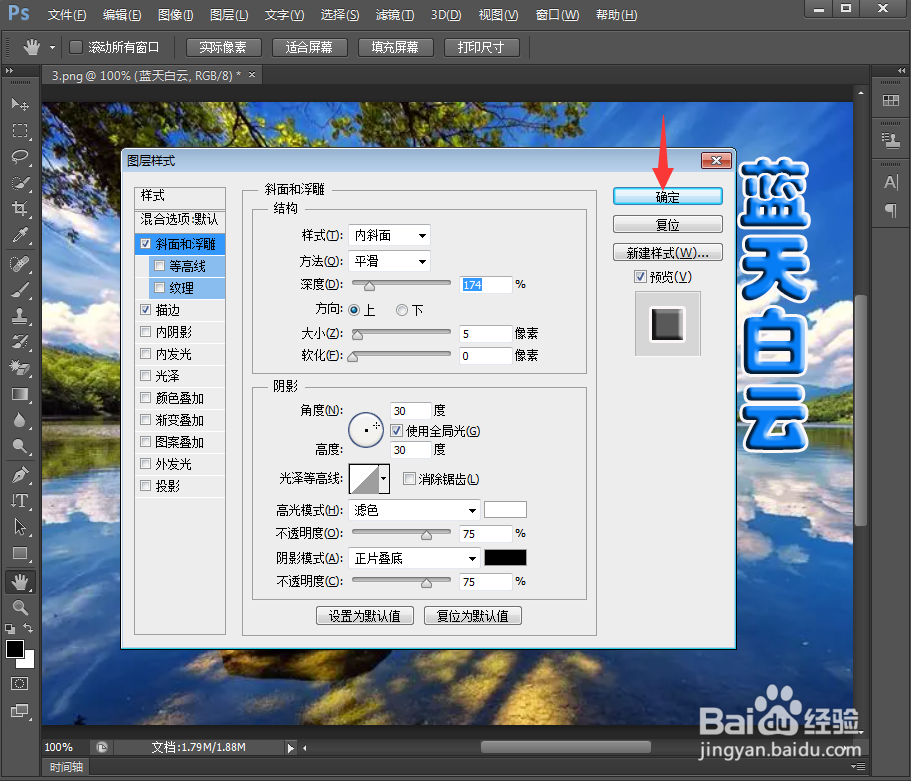Select the Lasso tool
Image resolution: width=911 pixels, height=781 pixels.
click(x=20, y=157)
